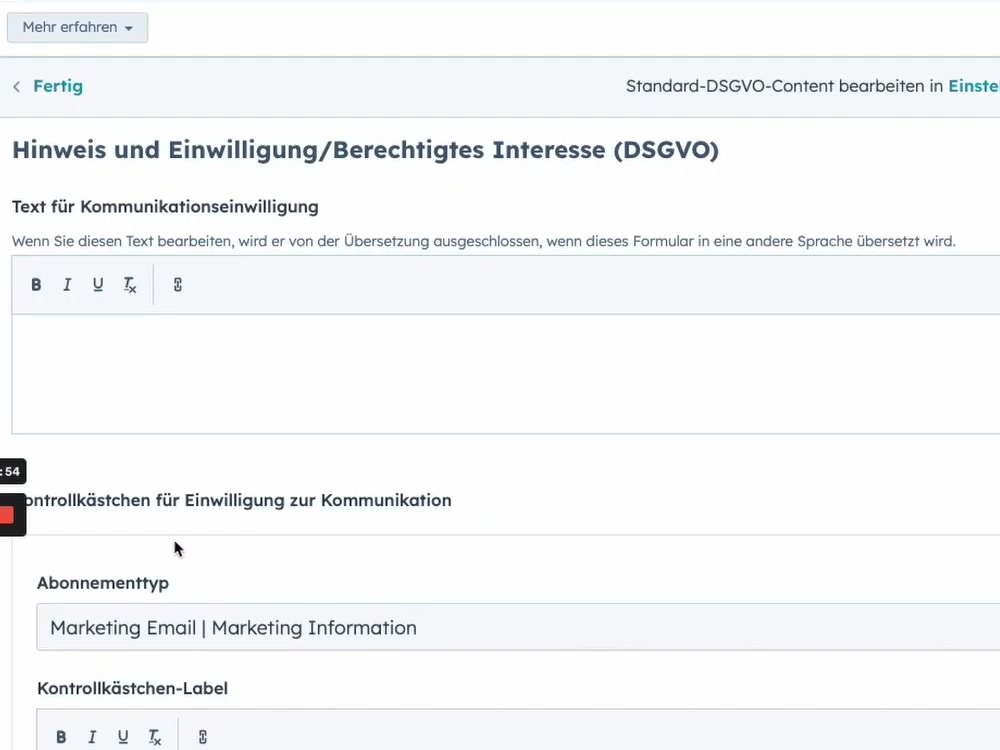Clear formatting in the Kontrollkästchen-Label editor
Image resolution: width=1000 pixels, height=750 pixels.
click(x=154, y=736)
